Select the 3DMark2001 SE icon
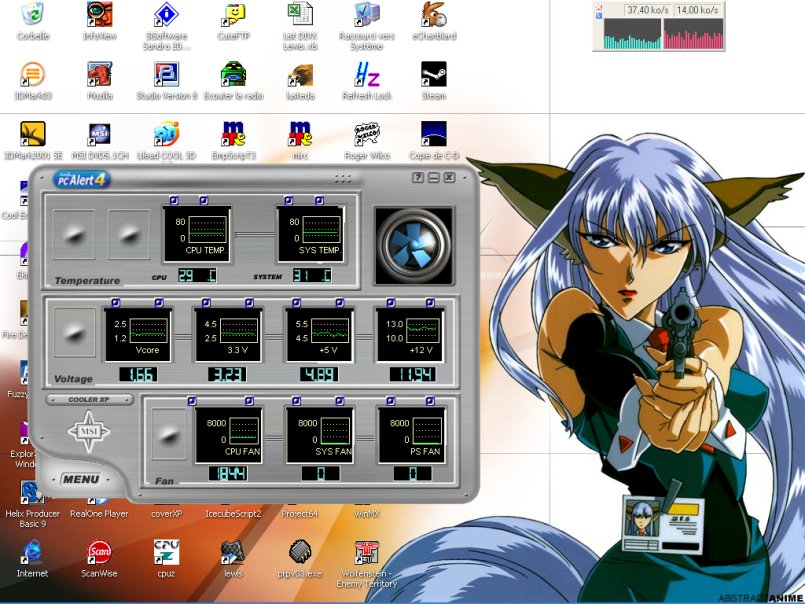The image size is (805, 604). tap(33, 134)
